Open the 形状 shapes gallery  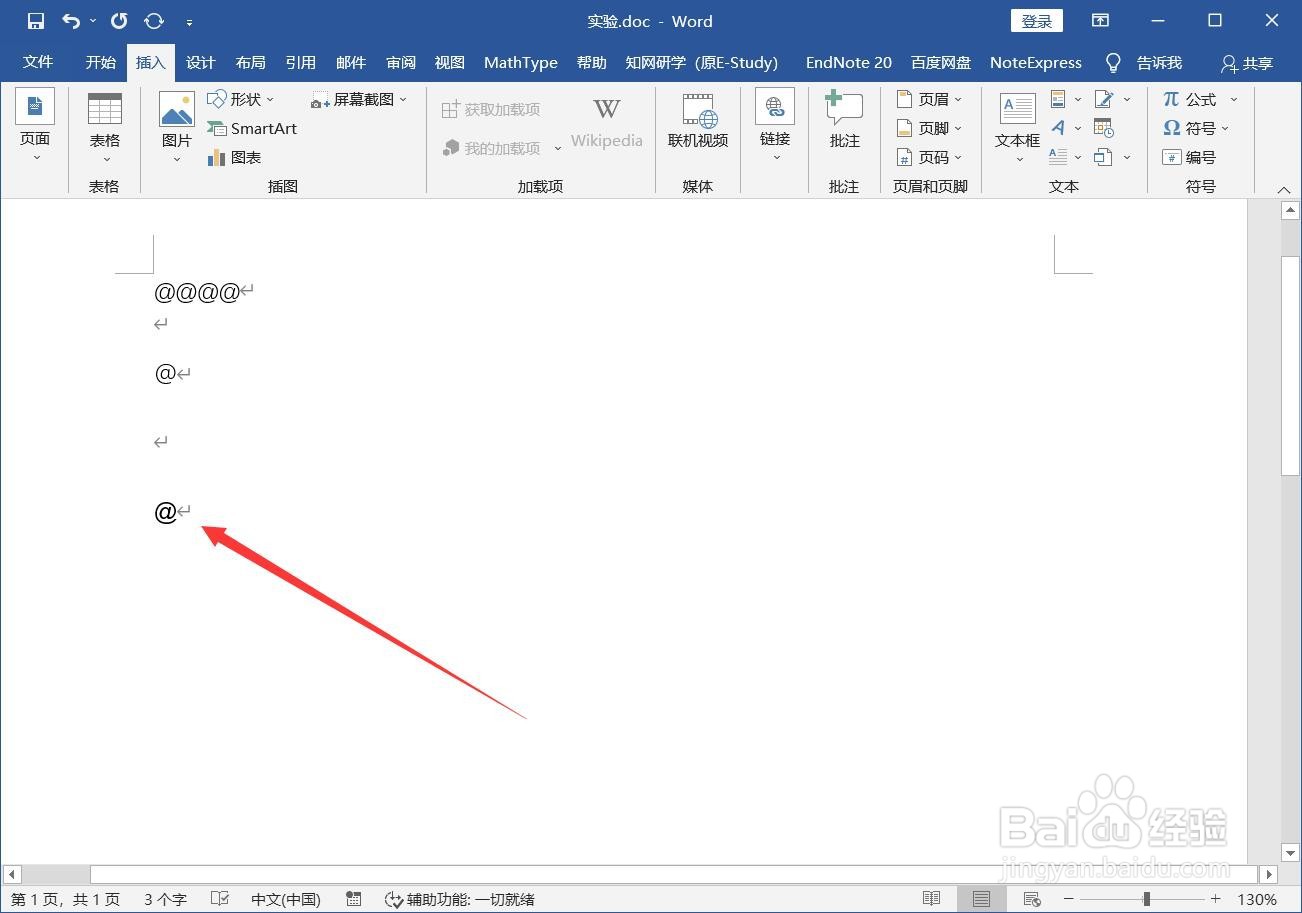241,99
